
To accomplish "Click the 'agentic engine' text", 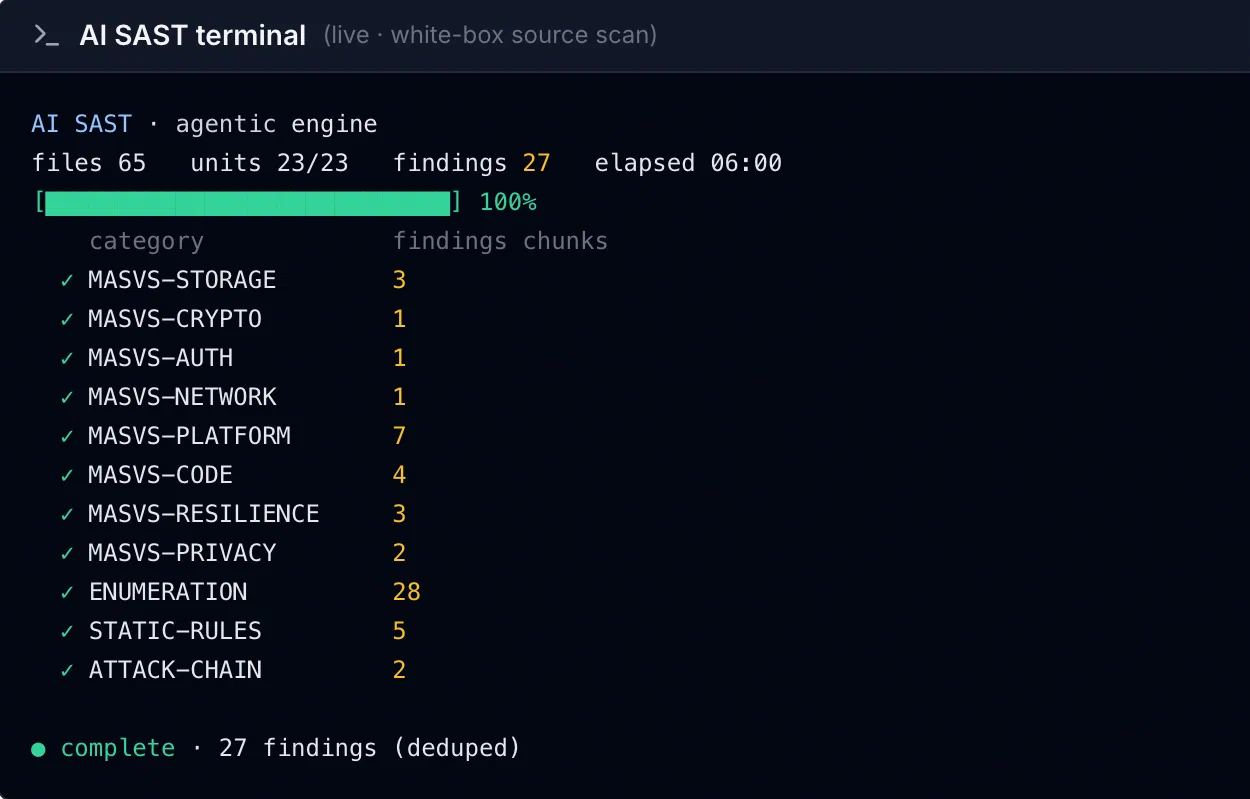I will pyautogui.click(x=277, y=125).
